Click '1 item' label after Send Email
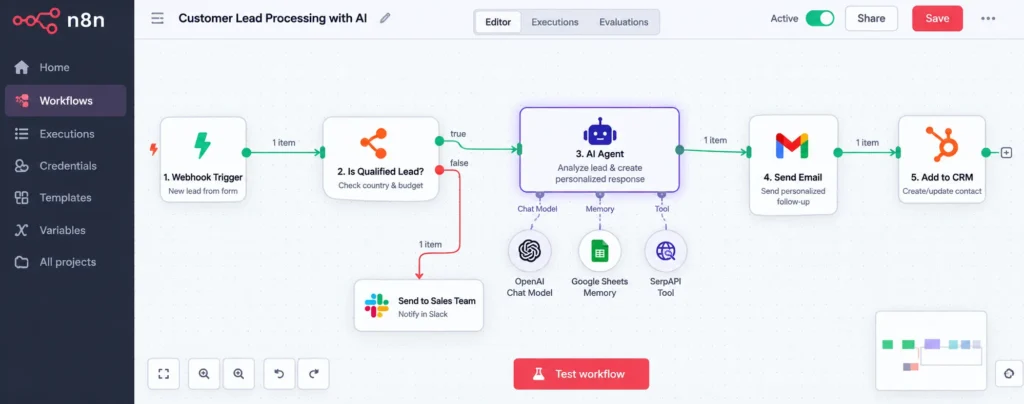The height and width of the screenshot is (404, 1024). click(867, 142)
